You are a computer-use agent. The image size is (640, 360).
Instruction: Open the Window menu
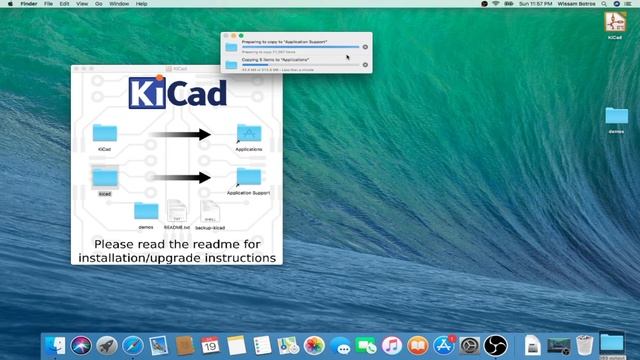pos(119,4)
